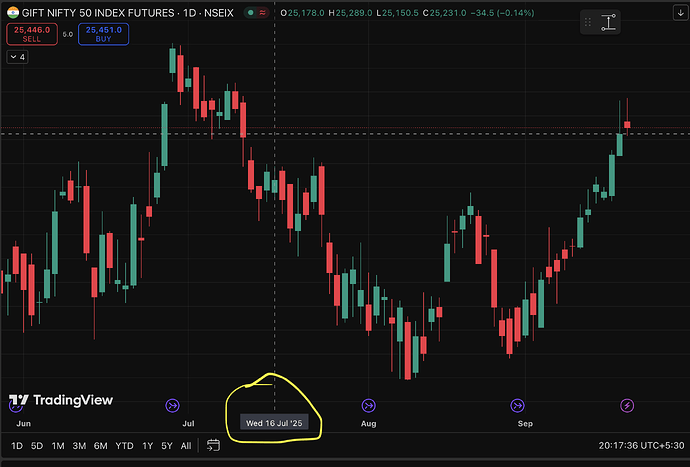
Task: Grab the floating toolbar drag handle dots
Action: [587, 22]
